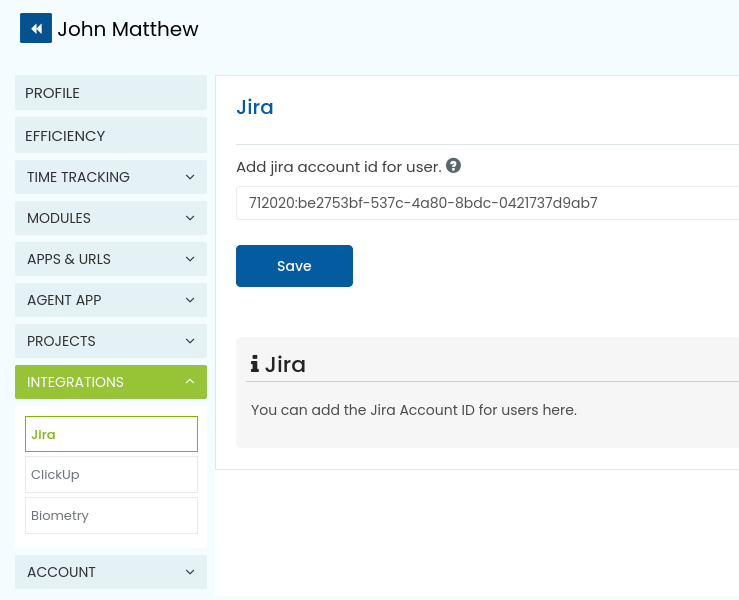Select the Jira integration item
The width and height of the screenshot is (739, 600).
point(111,434)
